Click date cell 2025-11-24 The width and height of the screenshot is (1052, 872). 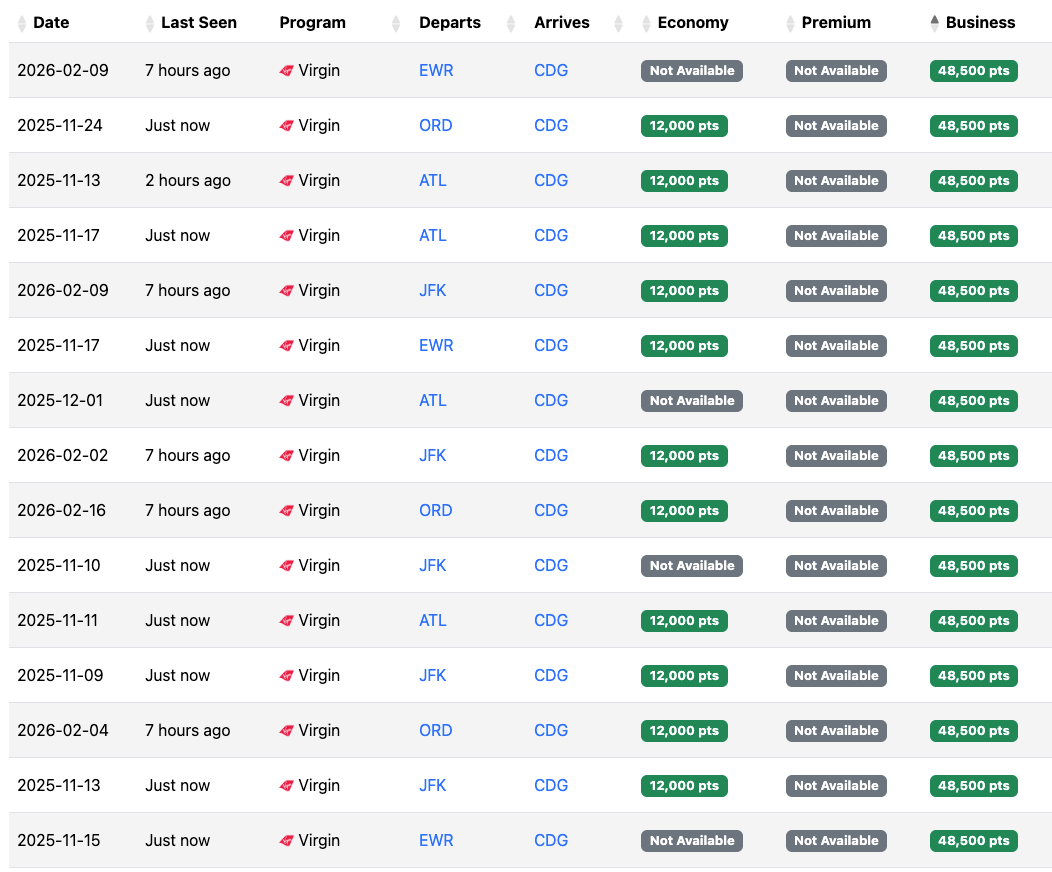pos(60,125)
